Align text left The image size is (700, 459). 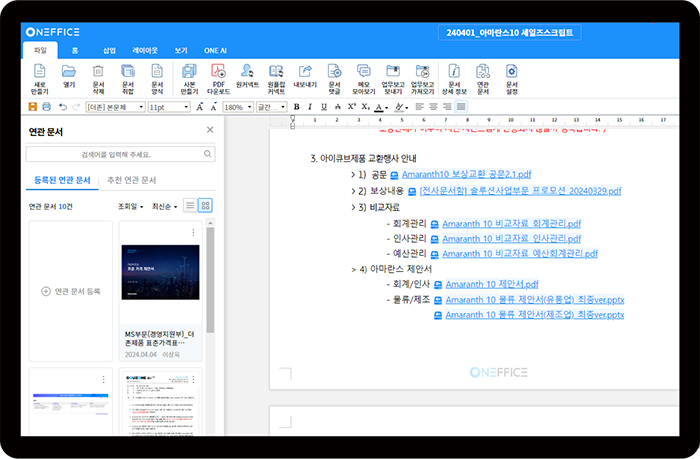(419, 107)
